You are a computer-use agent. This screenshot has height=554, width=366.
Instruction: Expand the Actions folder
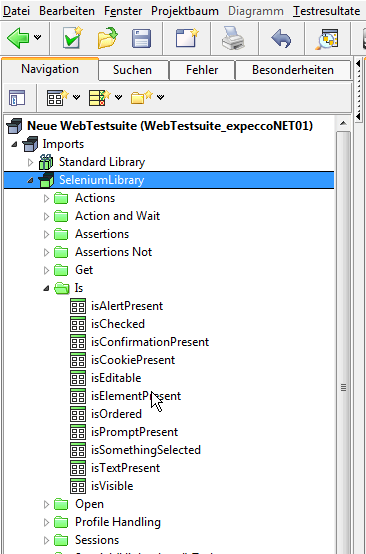(x=46, y=199)
